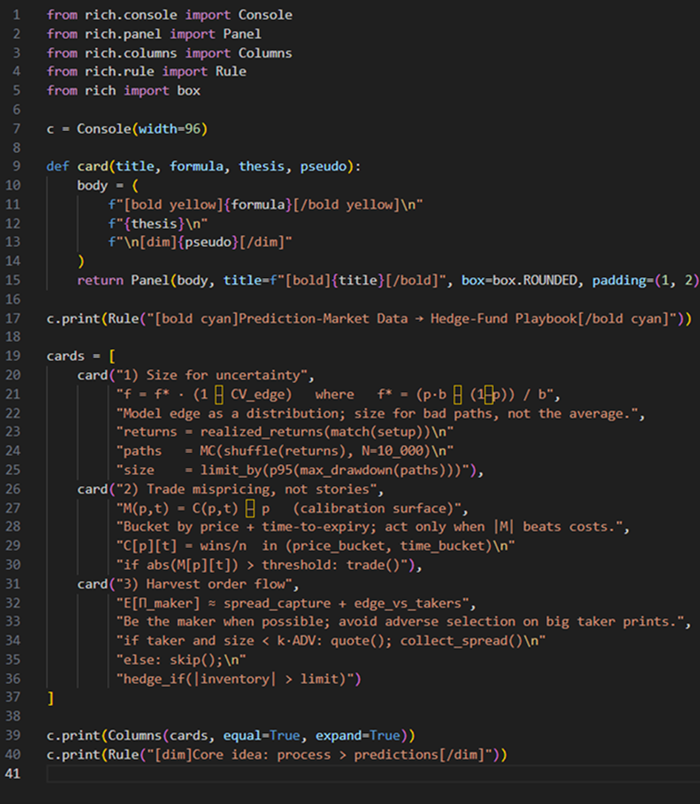Viewport: 700px width, 804px height.
Task: Click the "def" keyword on line 9
Action: [x=57, y=167]
